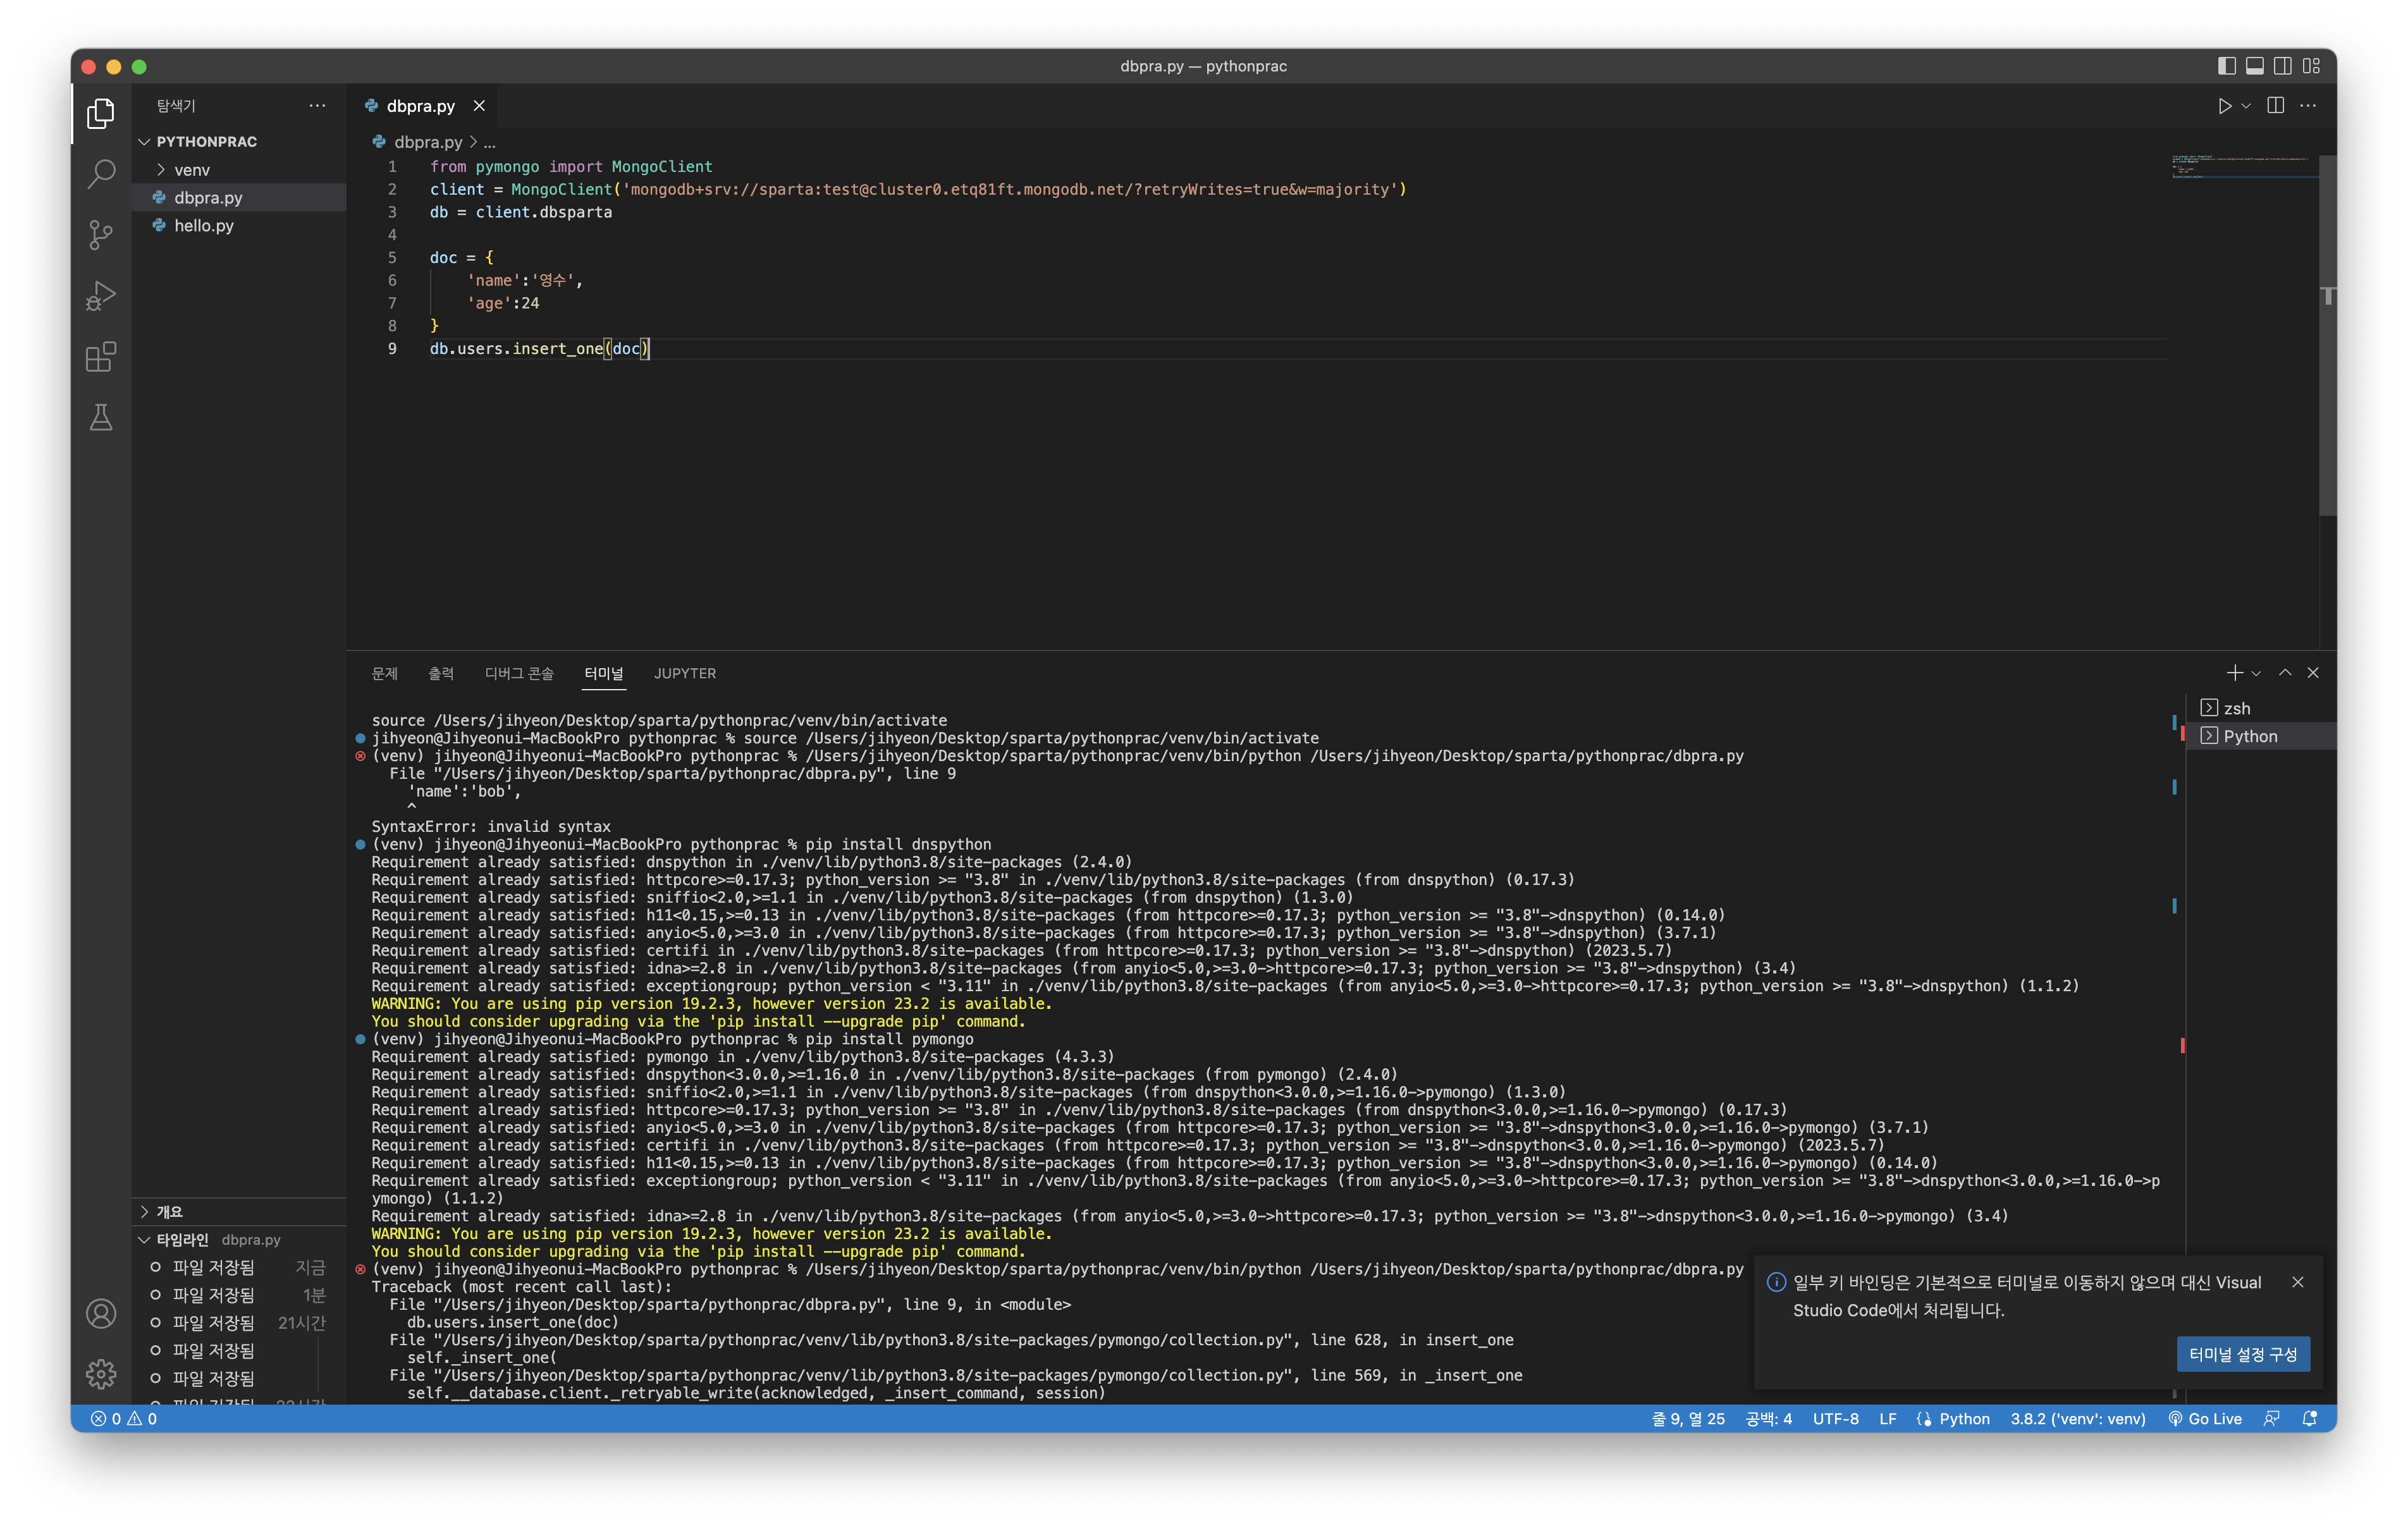Viewport: 2408px width, 1526px height.
Task: Switch to the 터미널 tab
Action: (x=604, y=674)
